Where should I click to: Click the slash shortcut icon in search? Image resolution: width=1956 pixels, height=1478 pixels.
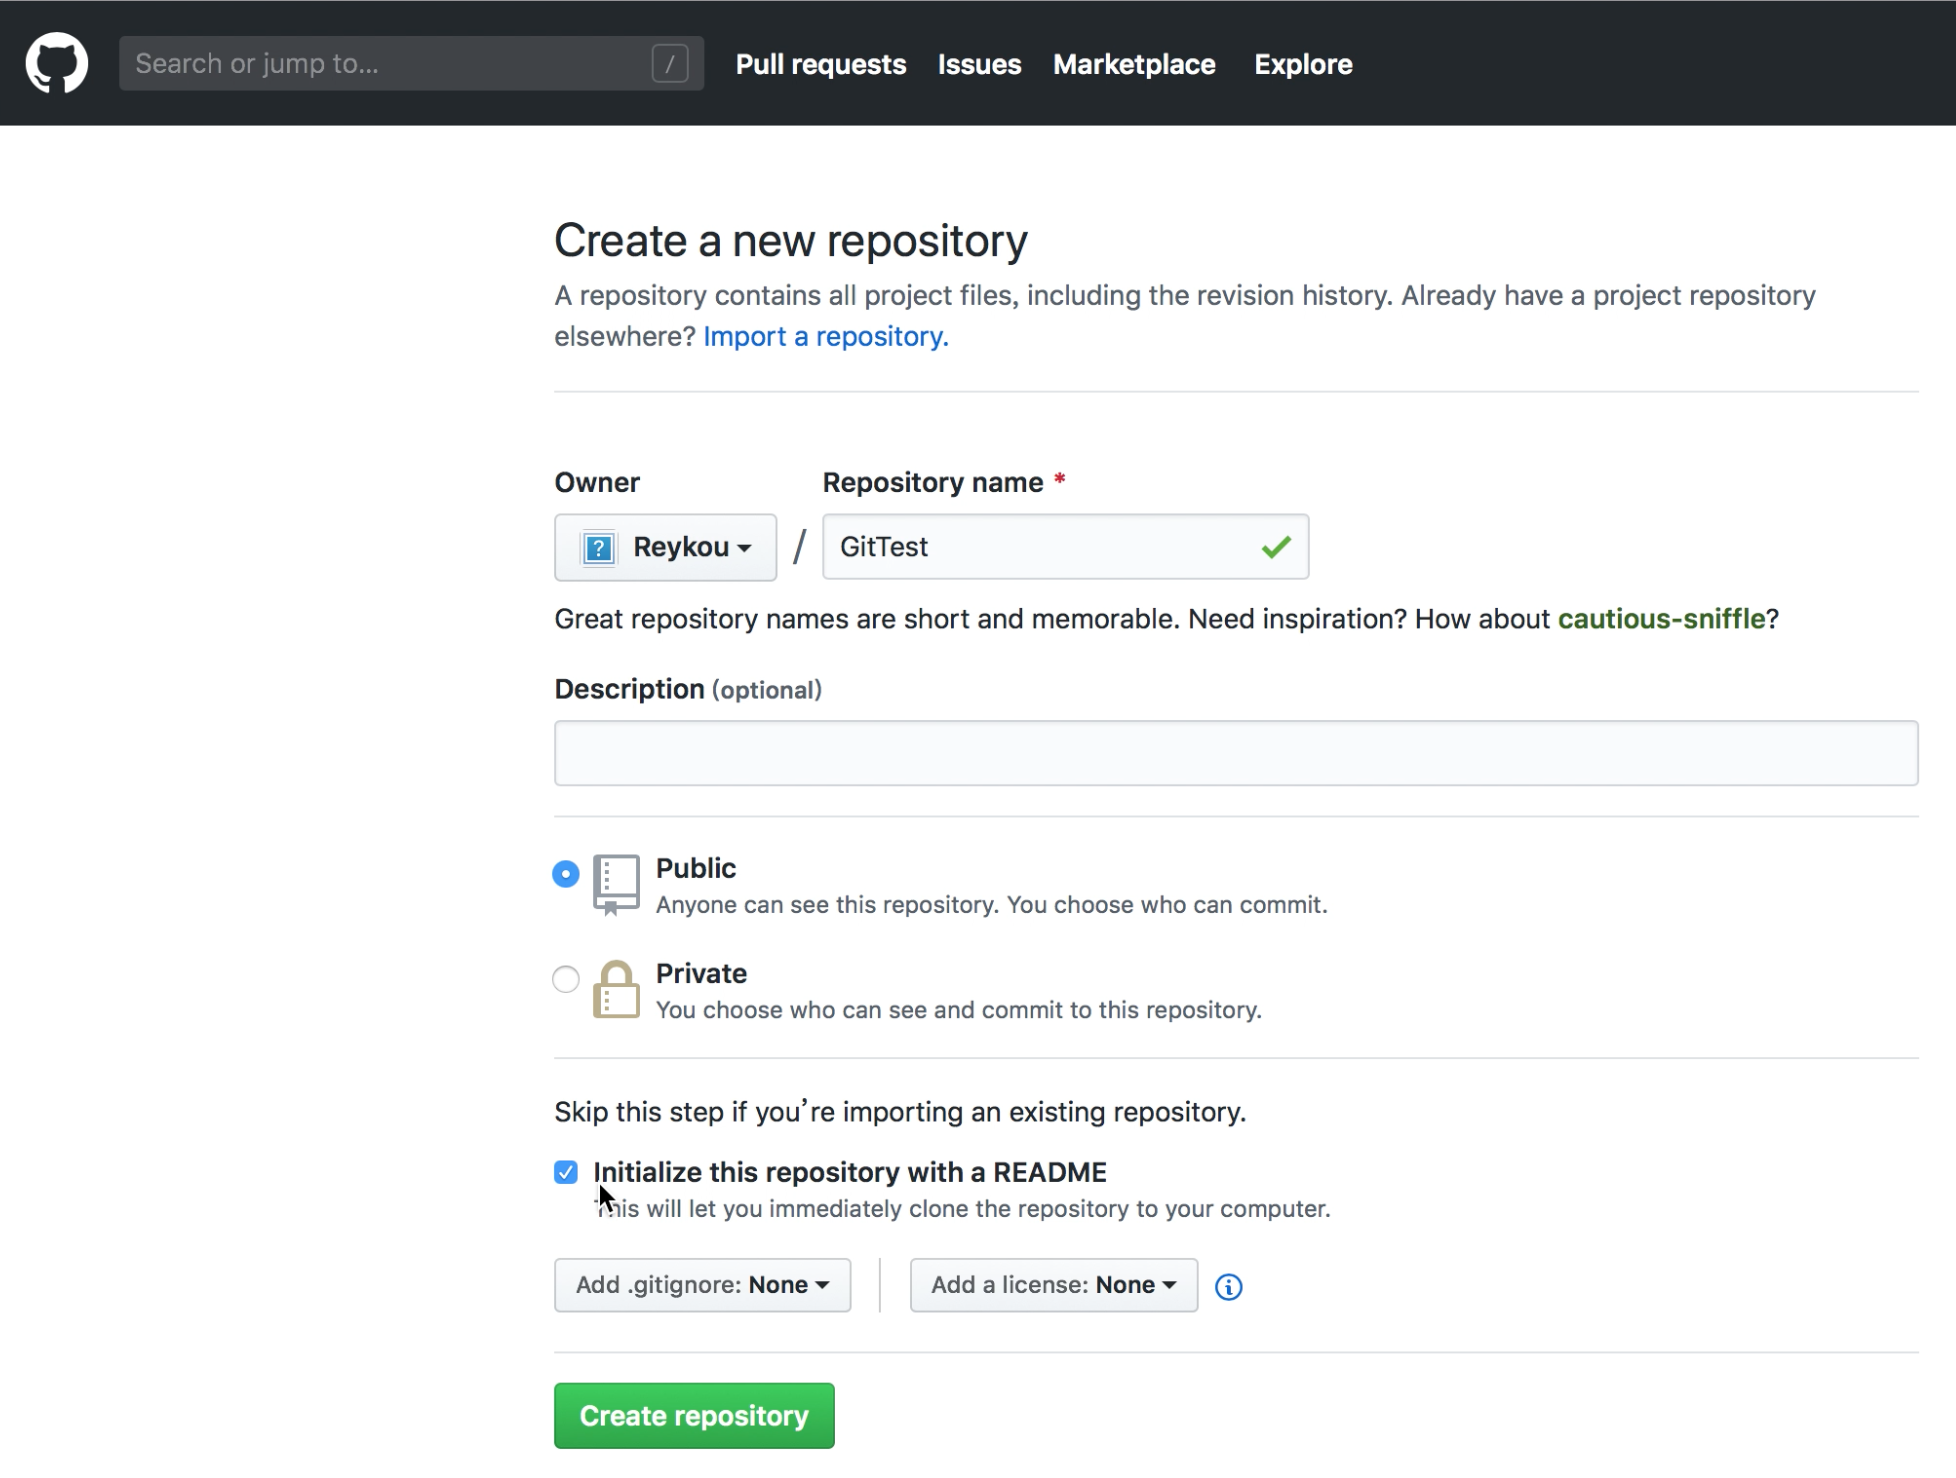pos(669,64)
